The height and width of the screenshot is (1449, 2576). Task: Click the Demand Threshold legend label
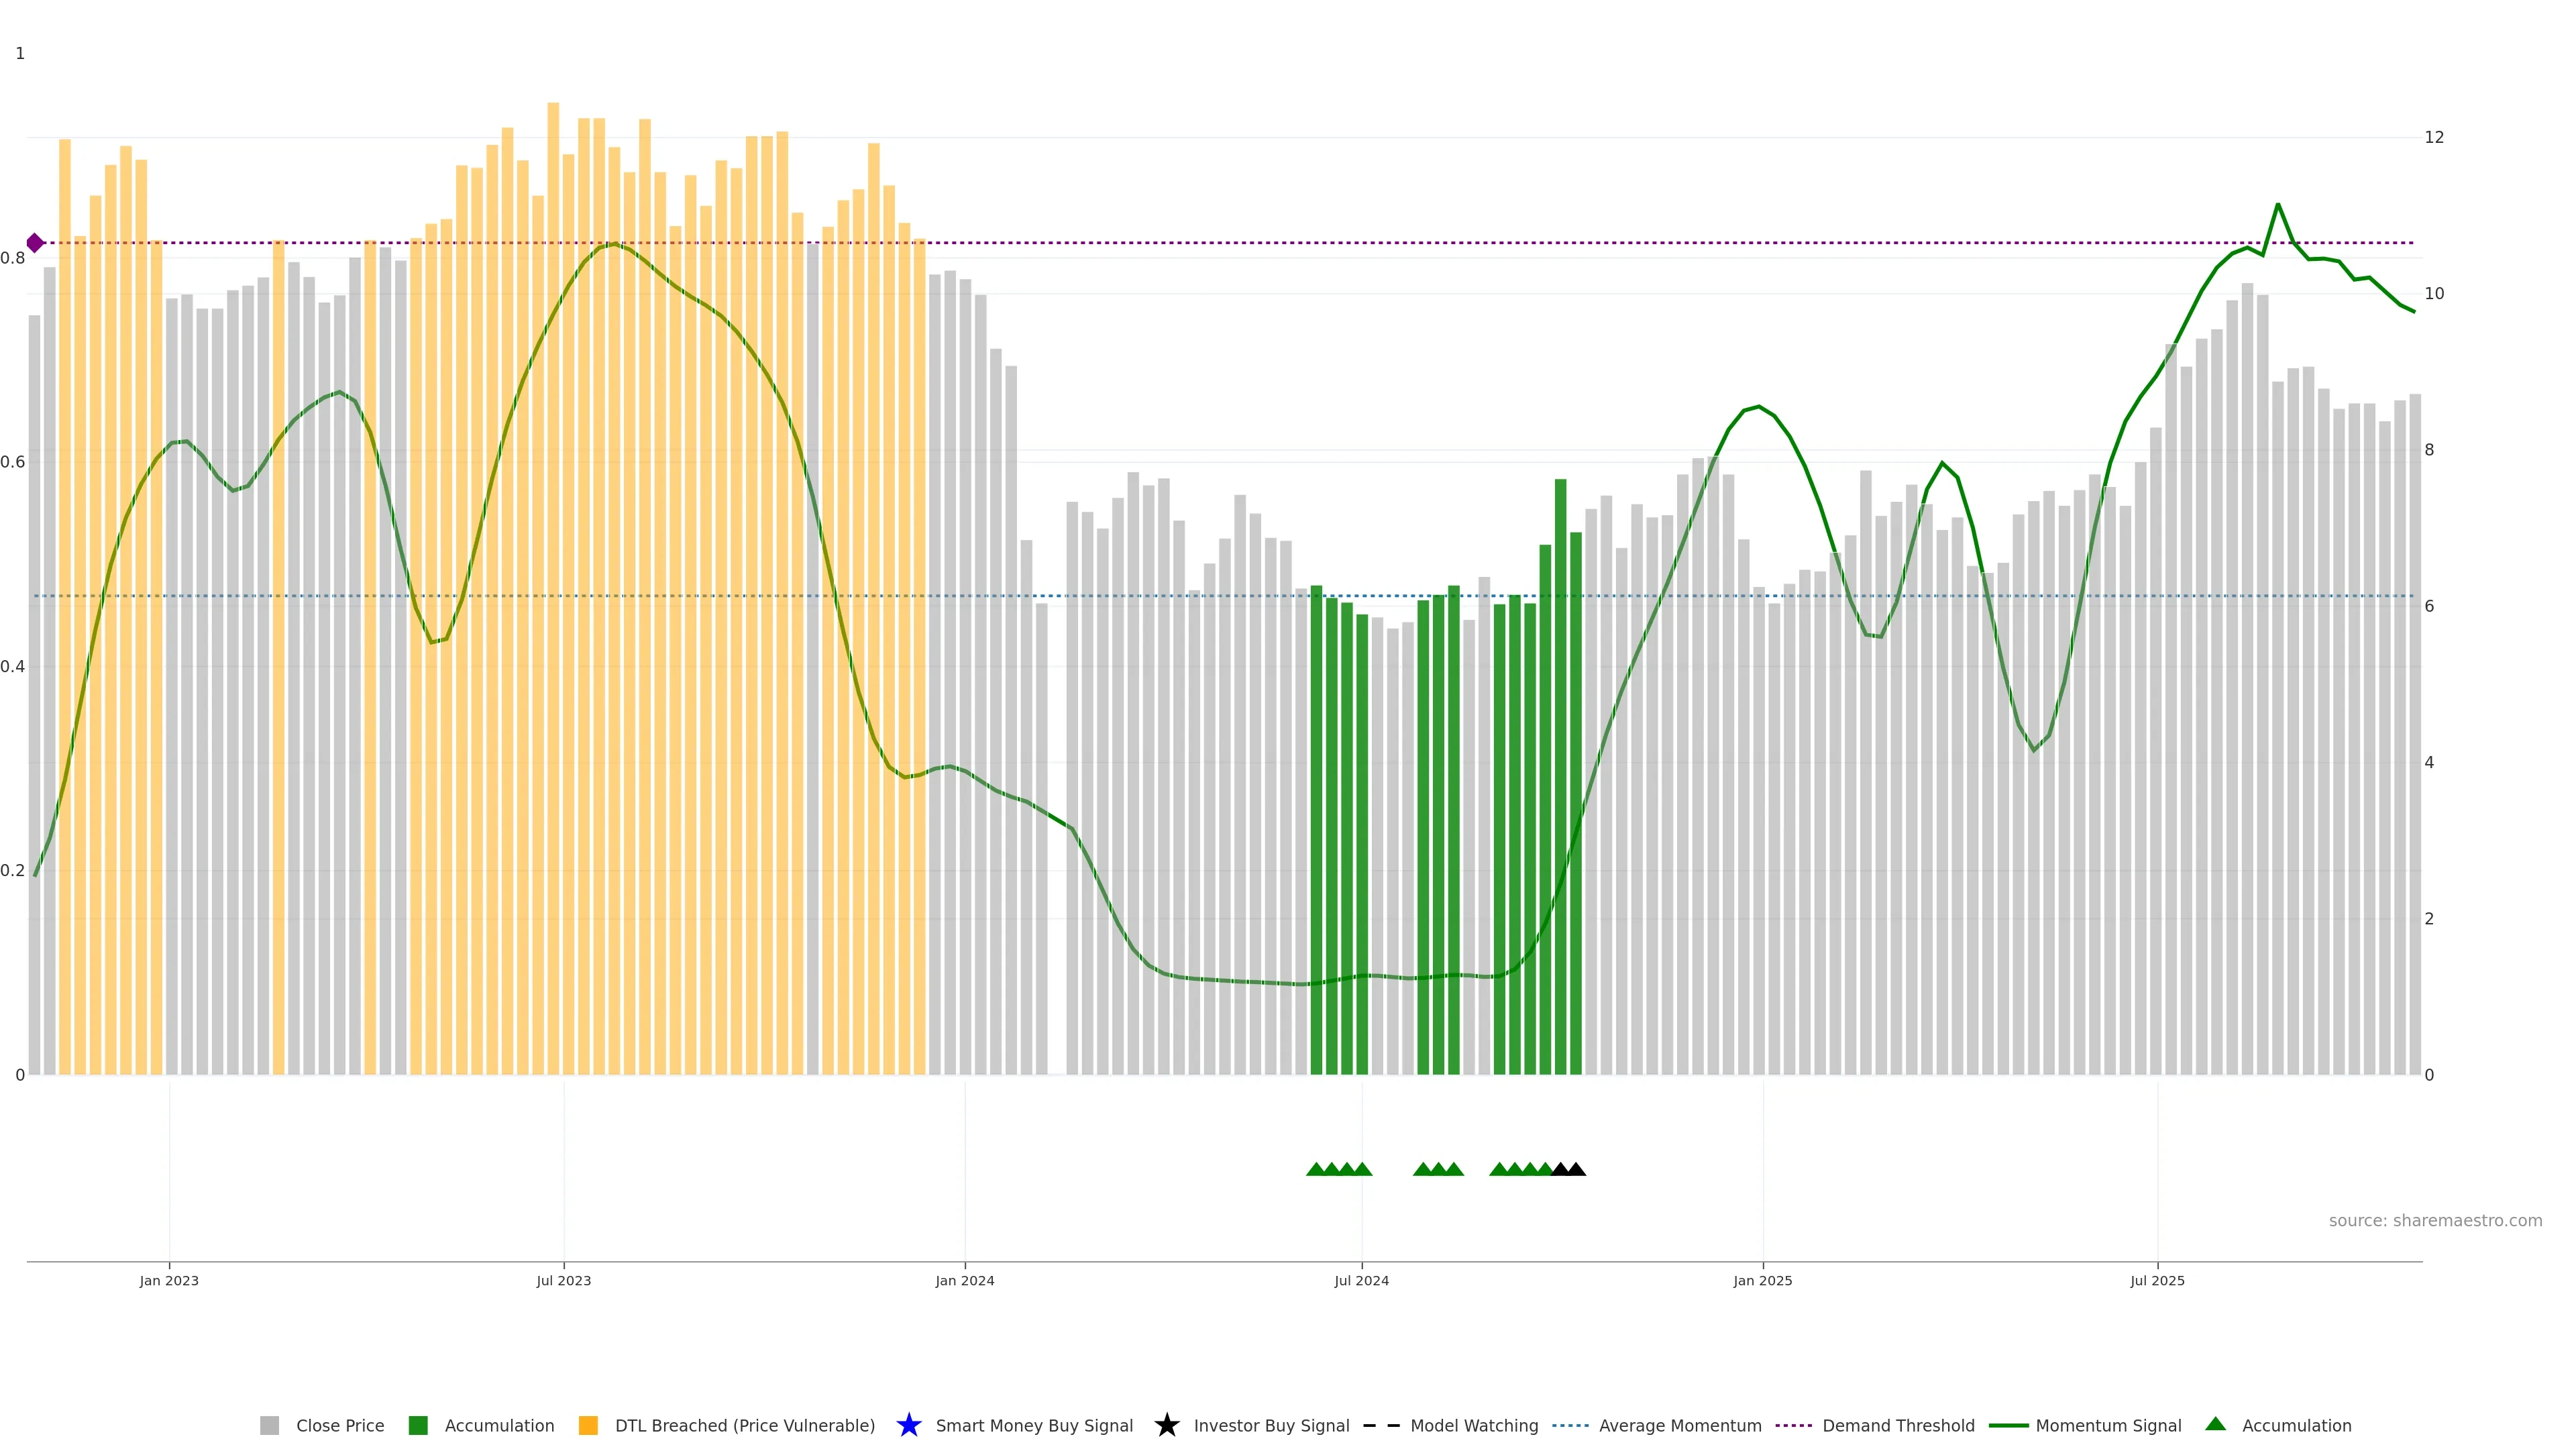click(x=1897, y=1425)
